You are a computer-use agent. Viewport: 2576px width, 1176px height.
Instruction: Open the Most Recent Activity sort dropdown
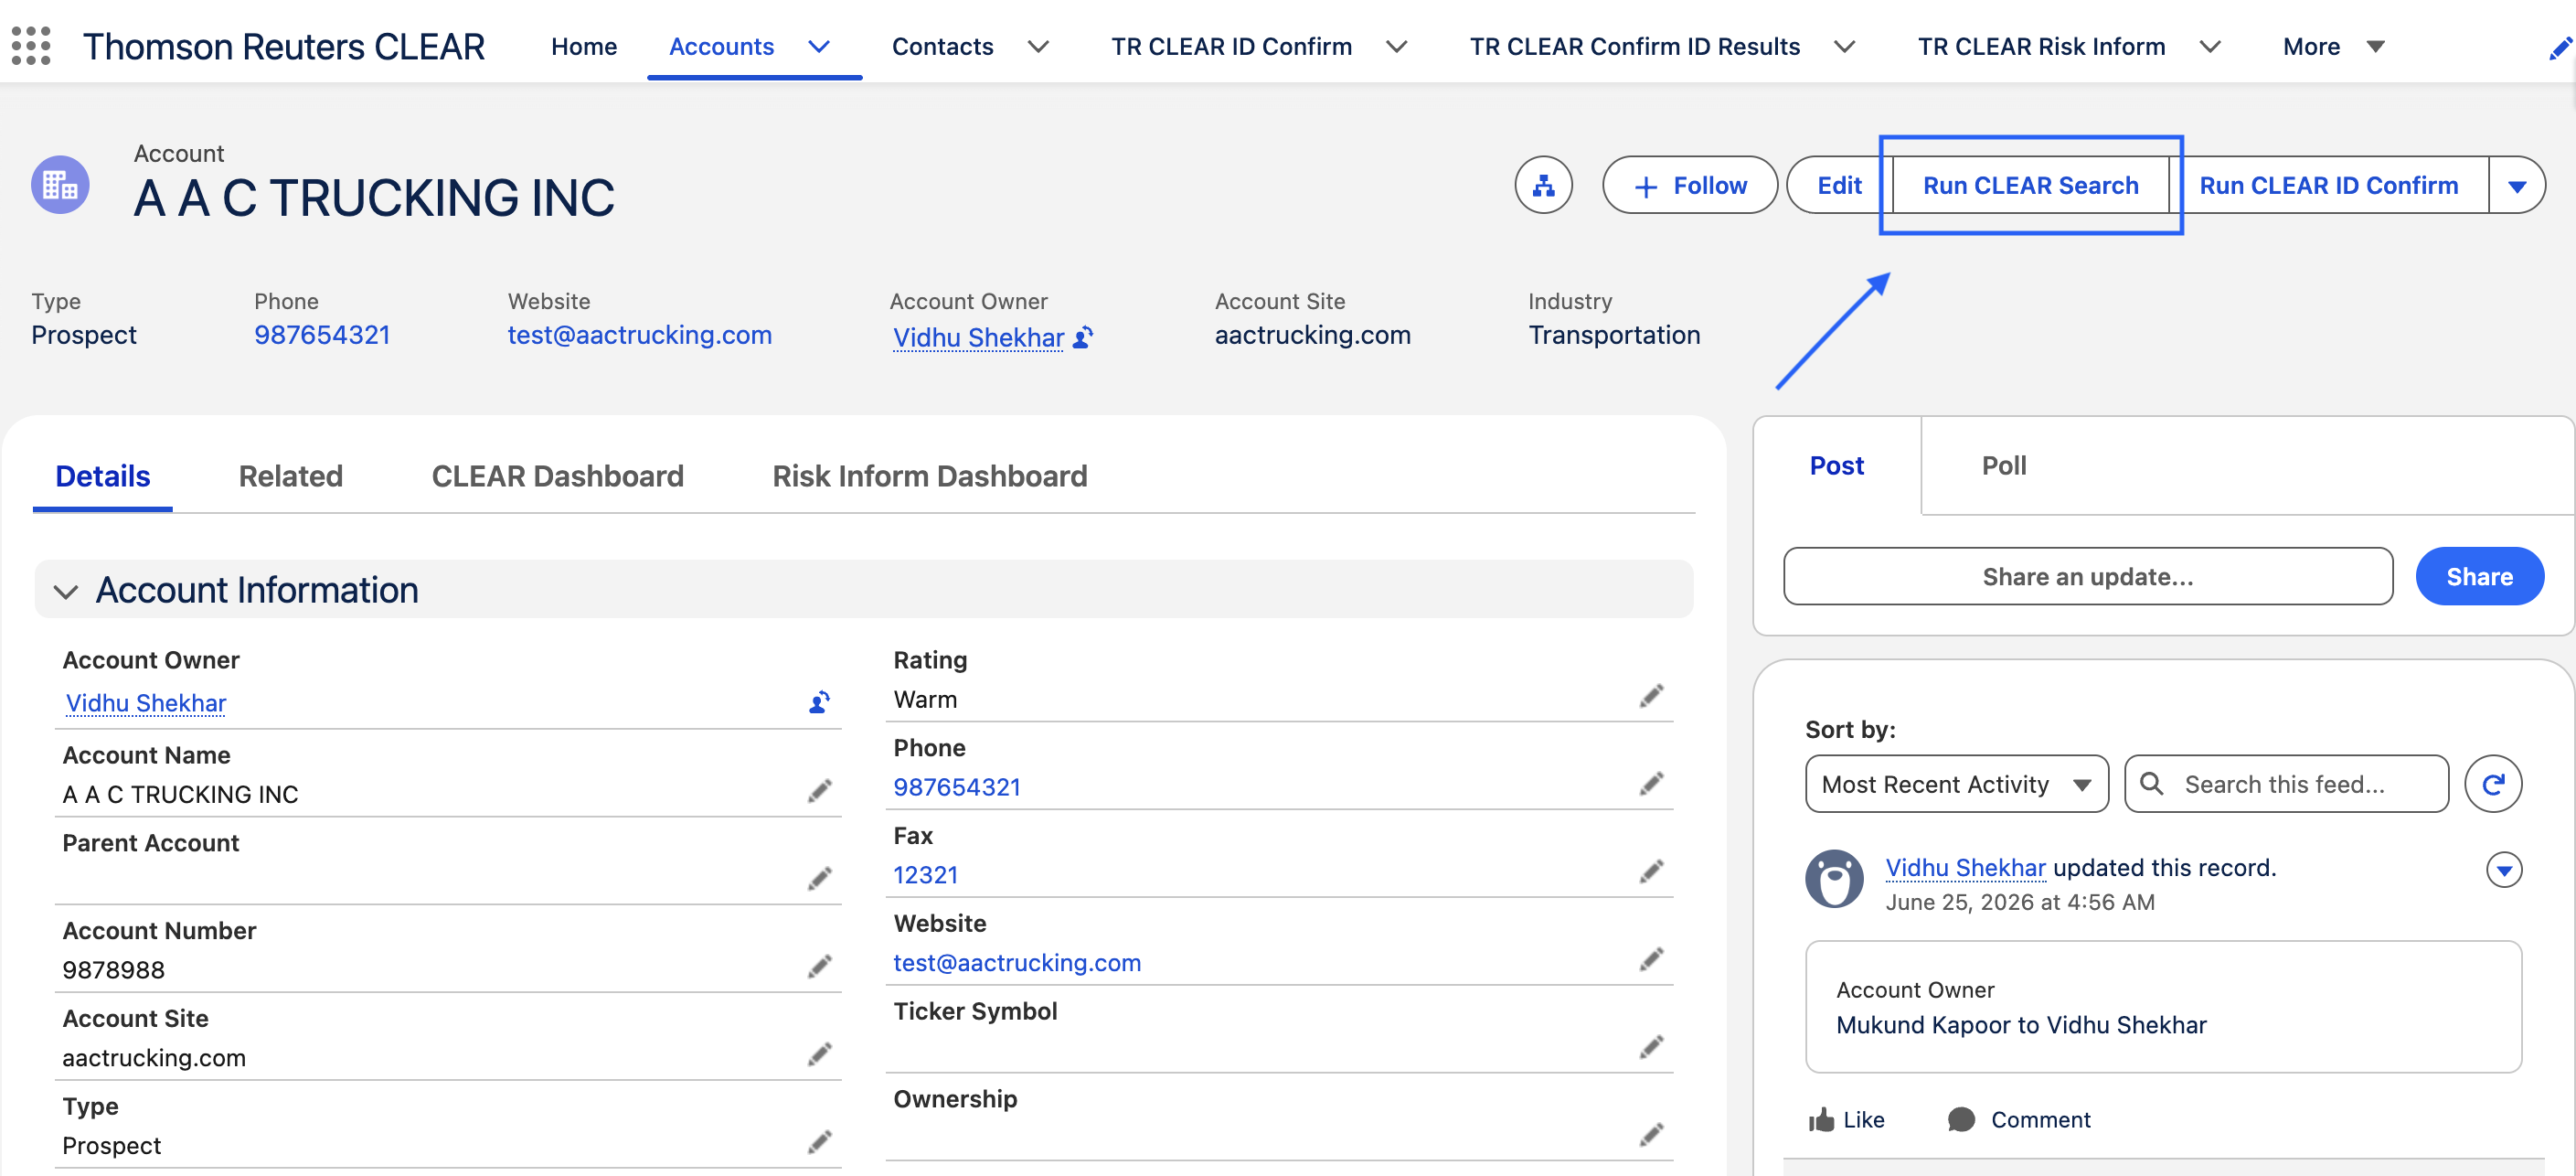click(1956, 784)
